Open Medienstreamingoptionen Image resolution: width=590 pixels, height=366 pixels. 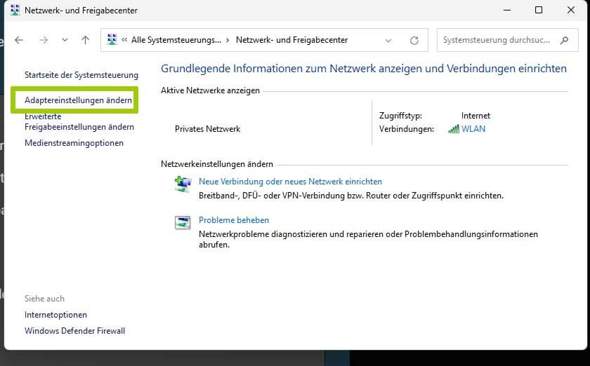[74, 143]
